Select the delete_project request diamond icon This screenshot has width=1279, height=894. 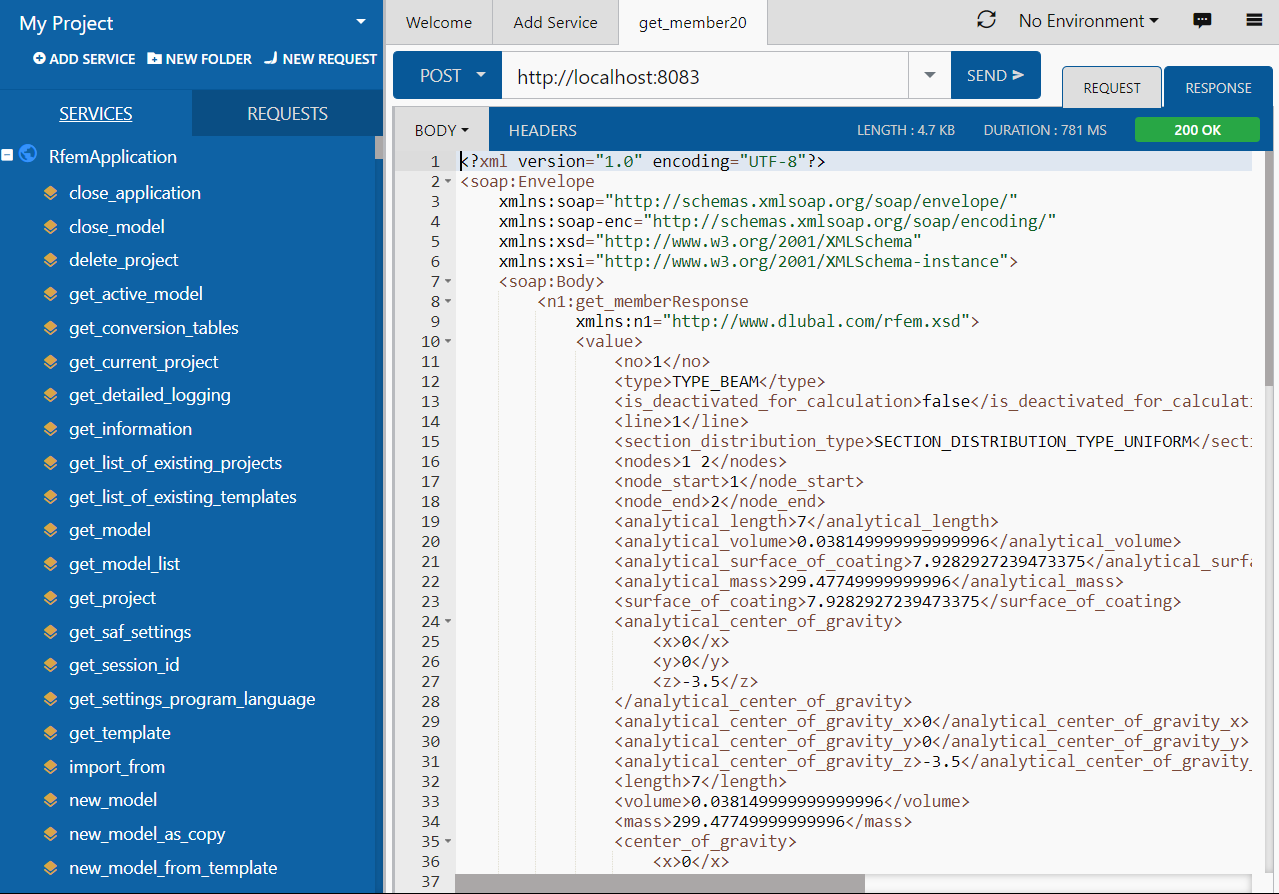51,260
